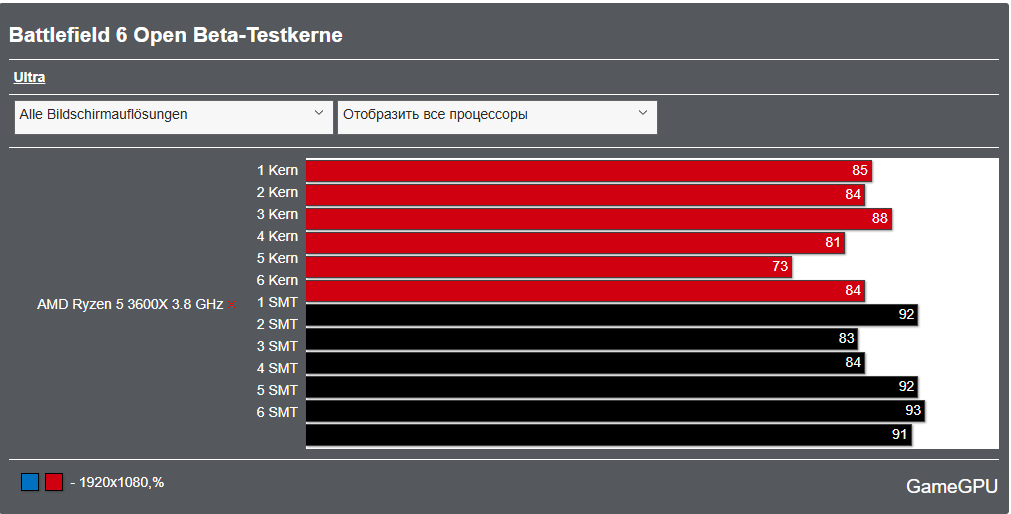Click the '6 SMT' label
Viewport: 1011px width, 514px height.
click(x=277, y=412)
